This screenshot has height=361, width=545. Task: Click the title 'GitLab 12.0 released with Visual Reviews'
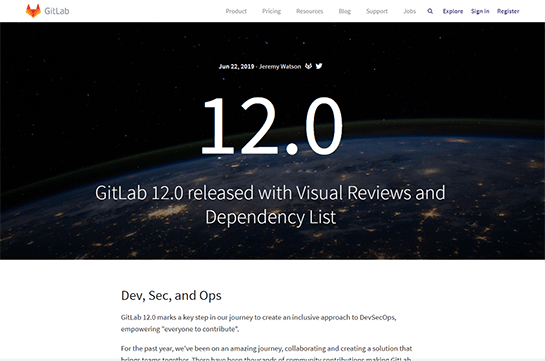(x=270, y=204)
